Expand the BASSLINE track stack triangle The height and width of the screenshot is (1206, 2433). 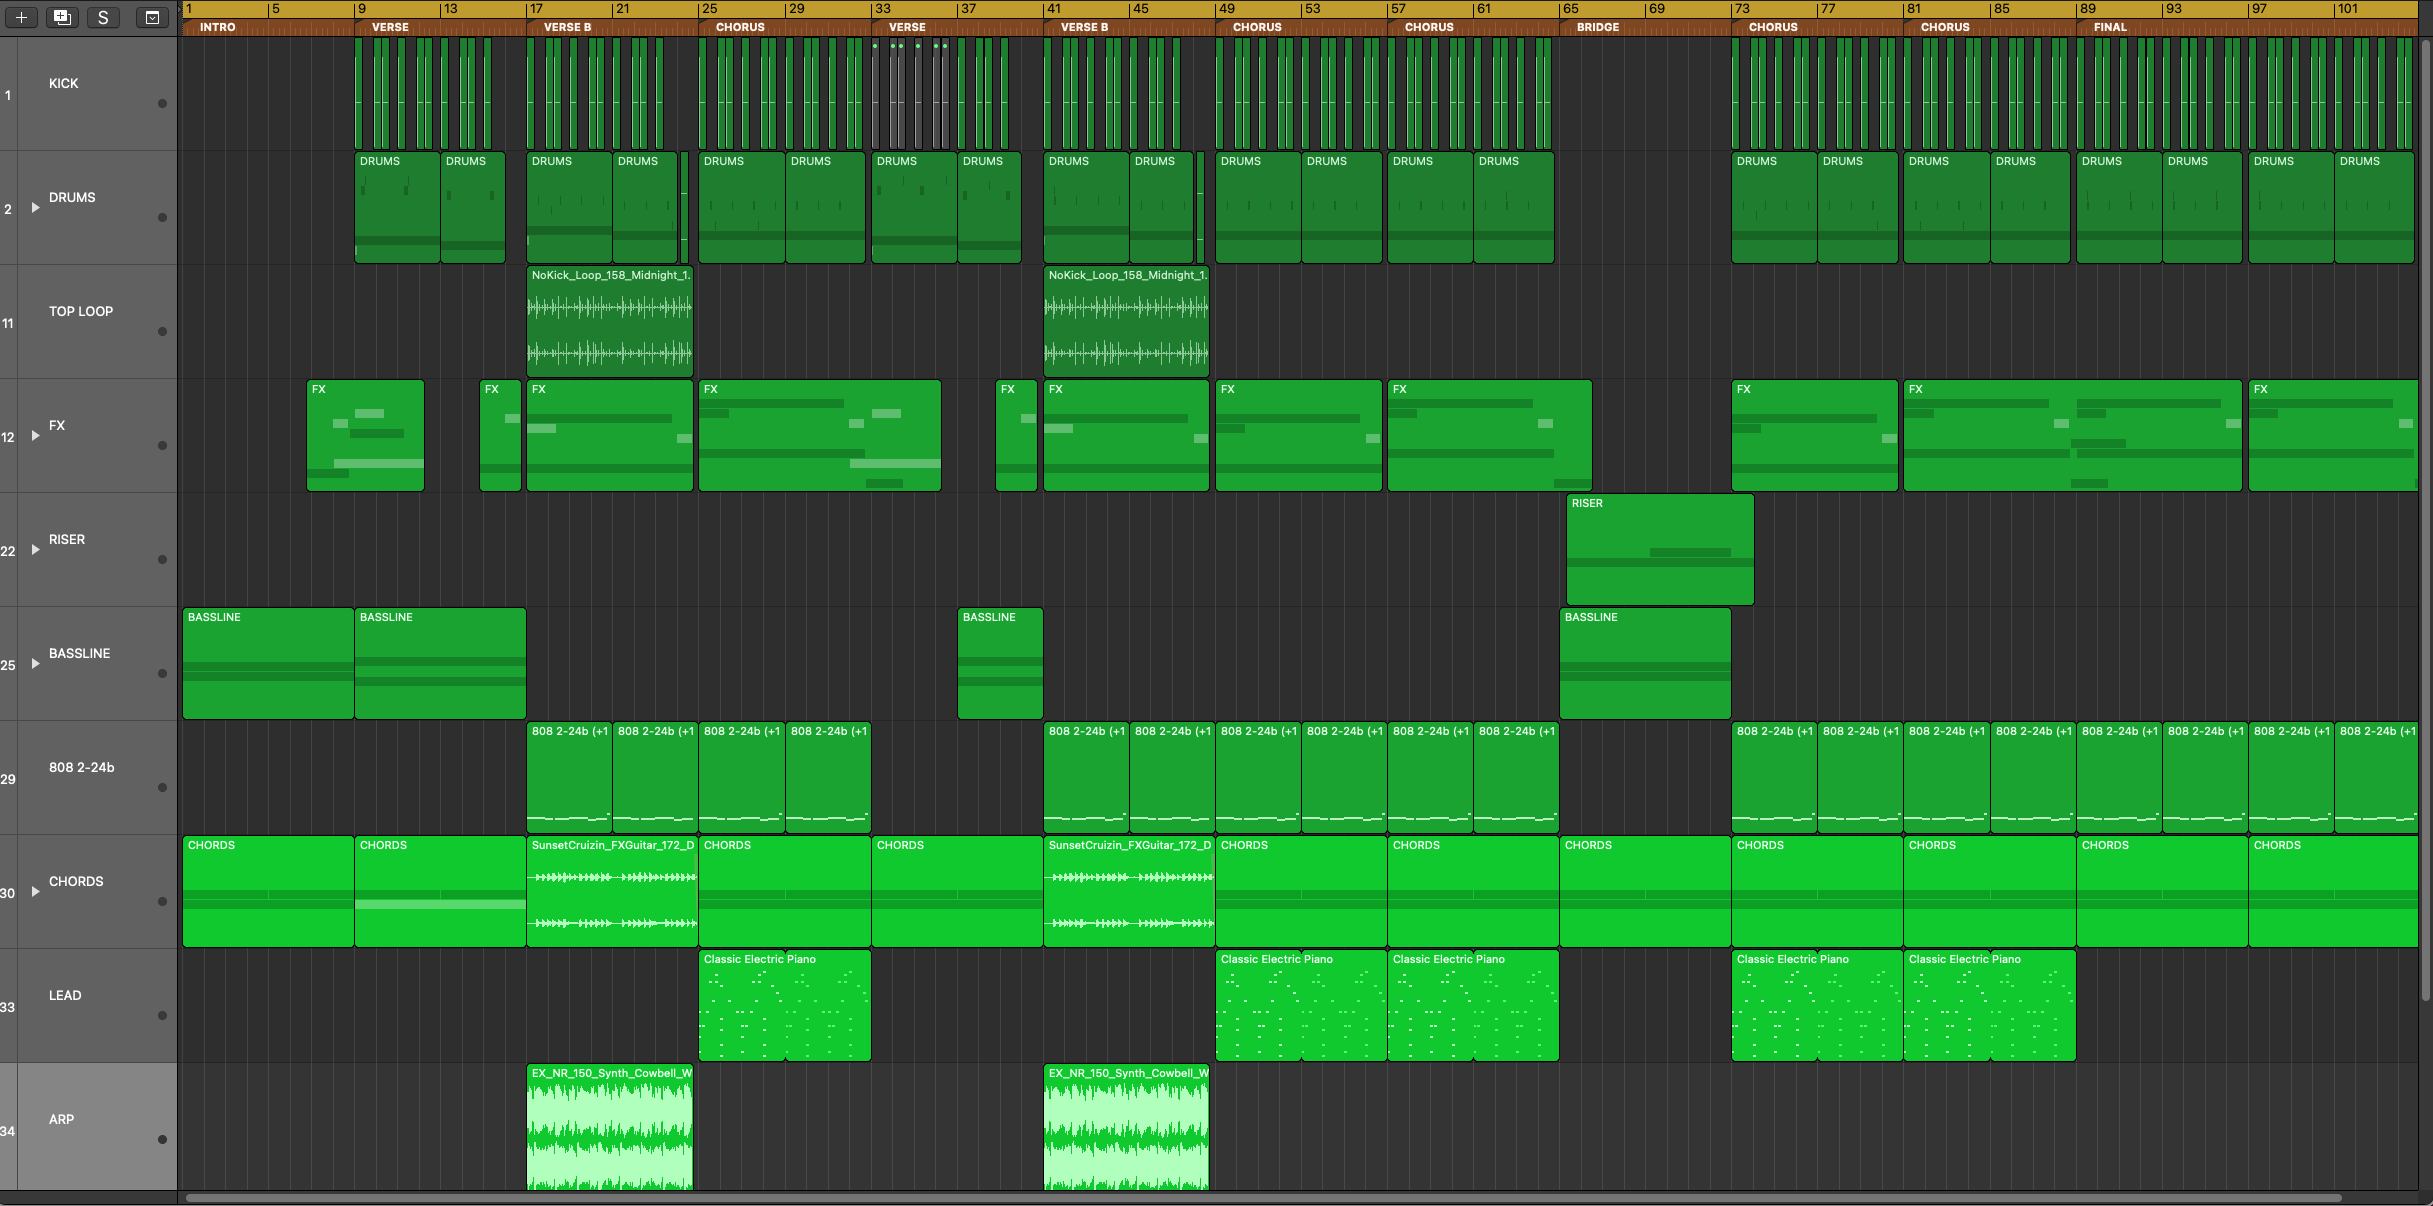[x=35, y=664]
